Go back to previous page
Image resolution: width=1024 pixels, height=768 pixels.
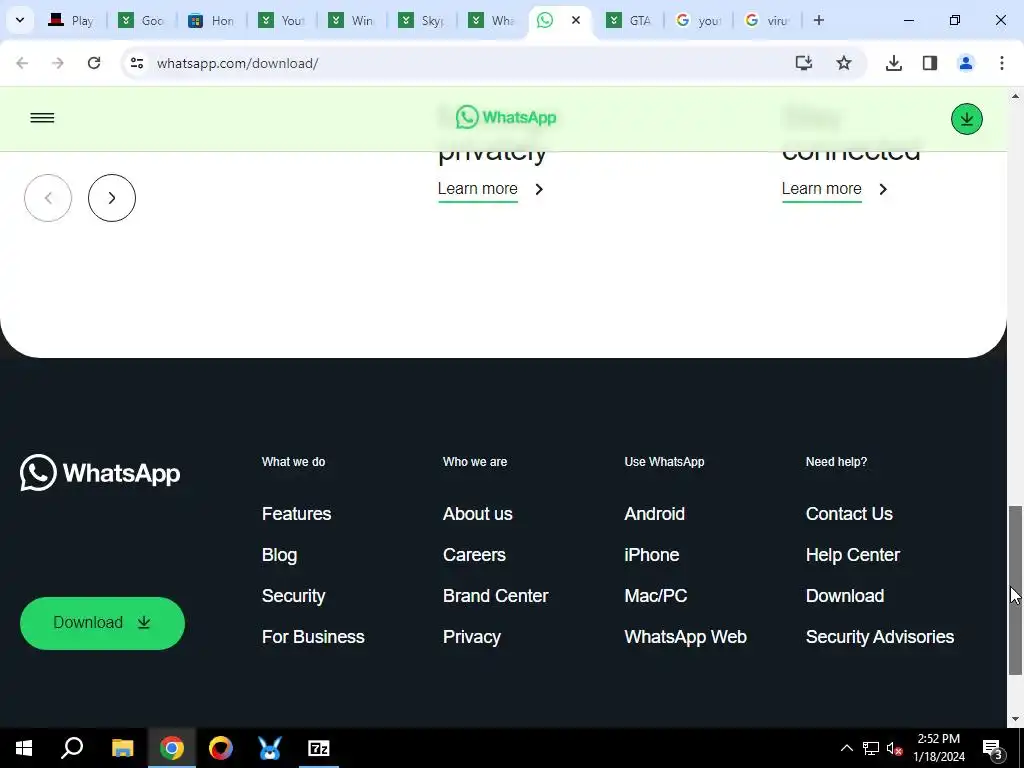[22, 63]
